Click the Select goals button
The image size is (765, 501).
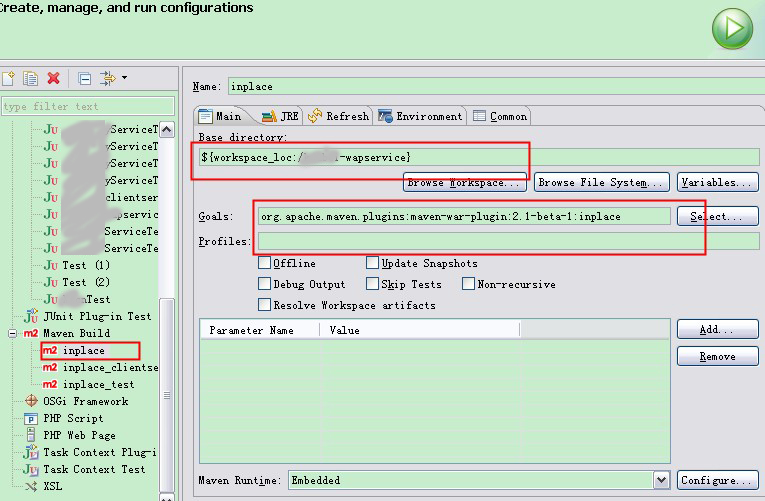pyautogui.click(x=717, y=216)
